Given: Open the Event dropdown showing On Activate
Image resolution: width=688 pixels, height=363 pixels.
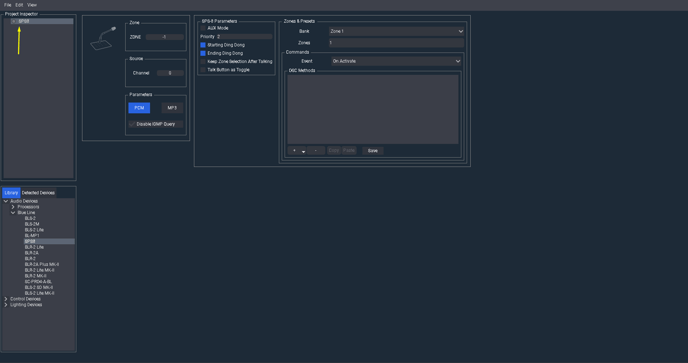Looking at the screenshot, I should tap(397, 61).
